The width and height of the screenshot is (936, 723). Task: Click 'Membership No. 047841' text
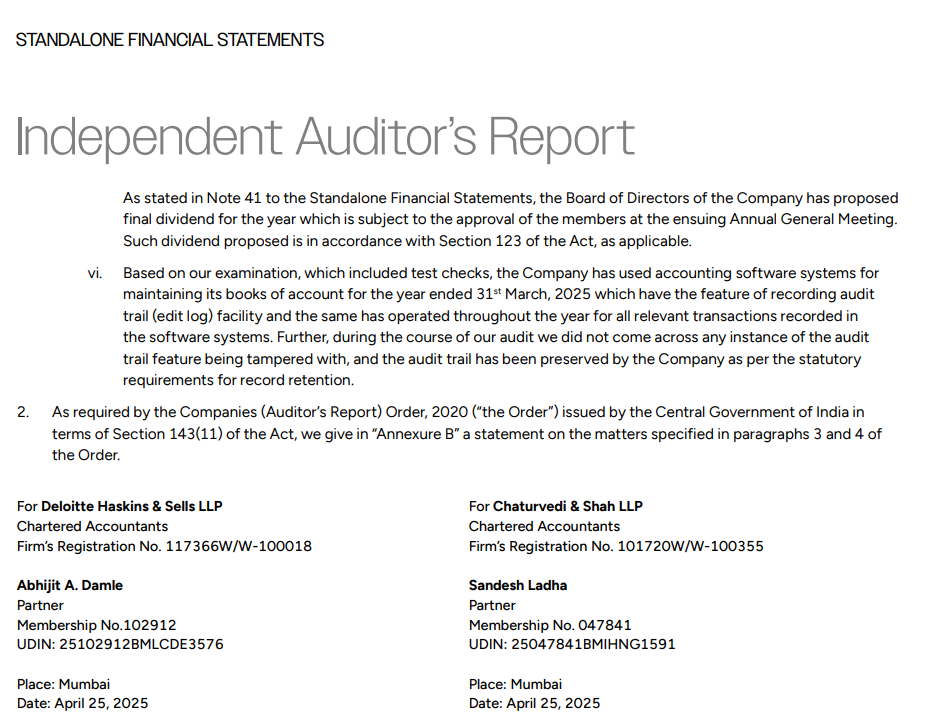click(550, 625)
